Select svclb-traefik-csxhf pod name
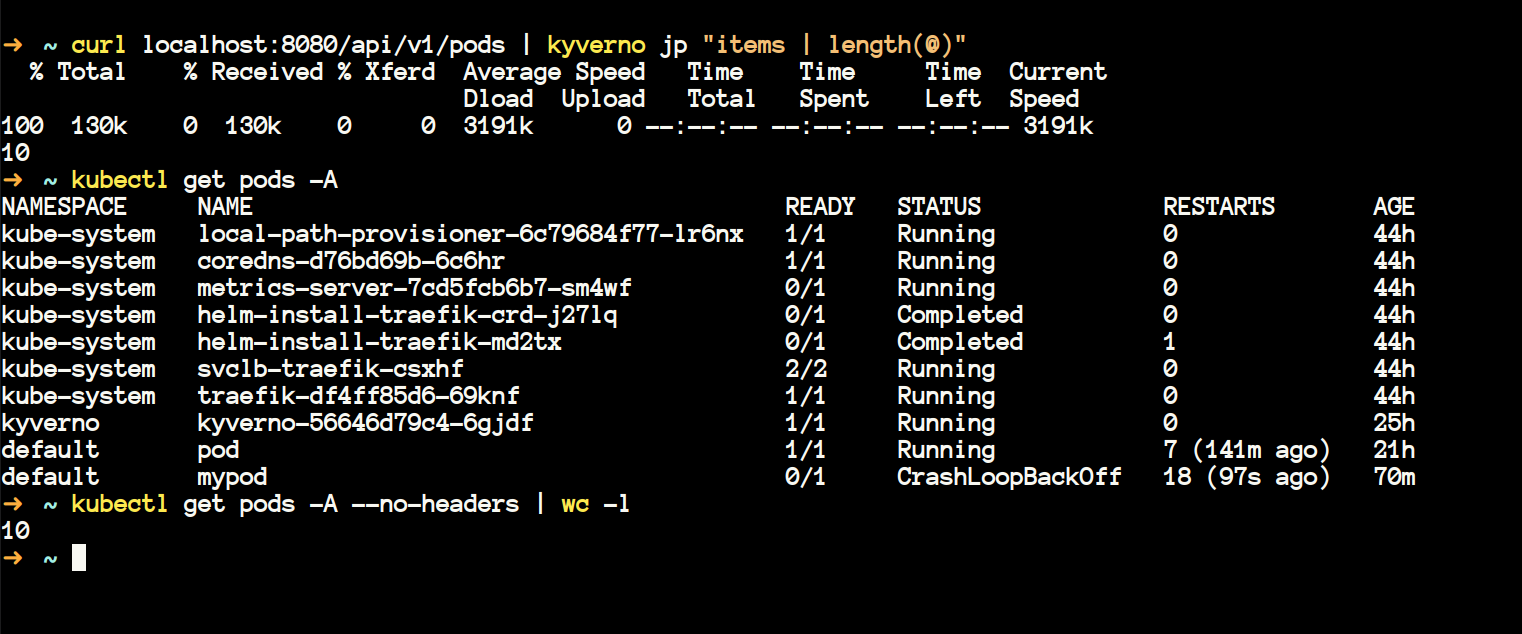The height and width of the screenshot is (634, 1522). tap(330, 369)
